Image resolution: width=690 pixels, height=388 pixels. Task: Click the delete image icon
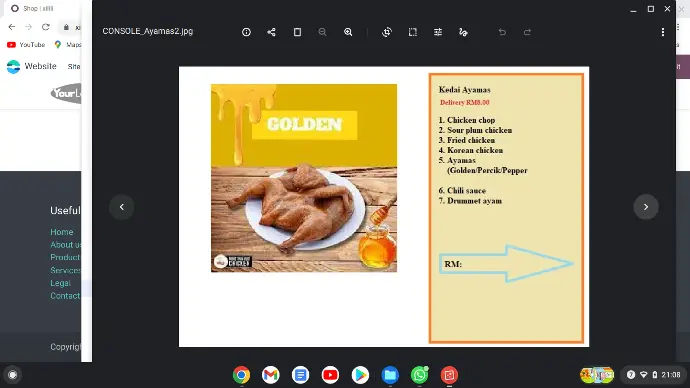[x=297, y=32]
